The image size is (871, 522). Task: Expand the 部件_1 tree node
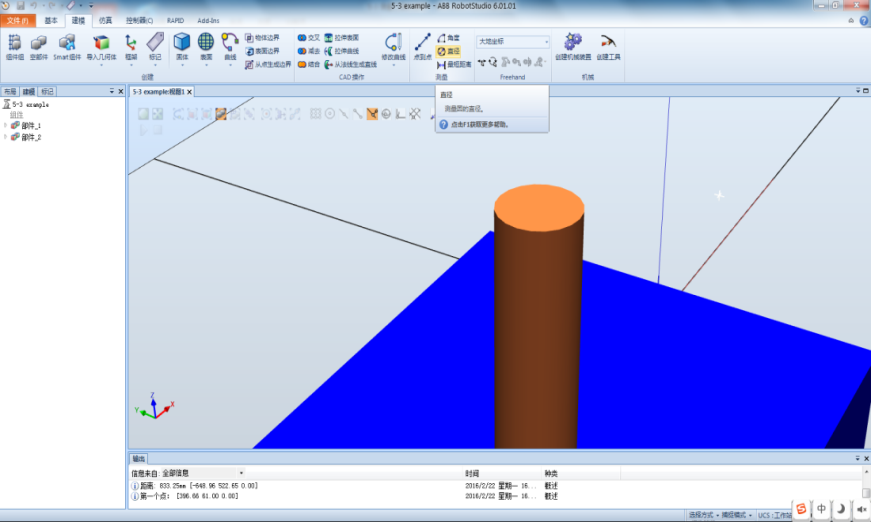pos(6,126)
